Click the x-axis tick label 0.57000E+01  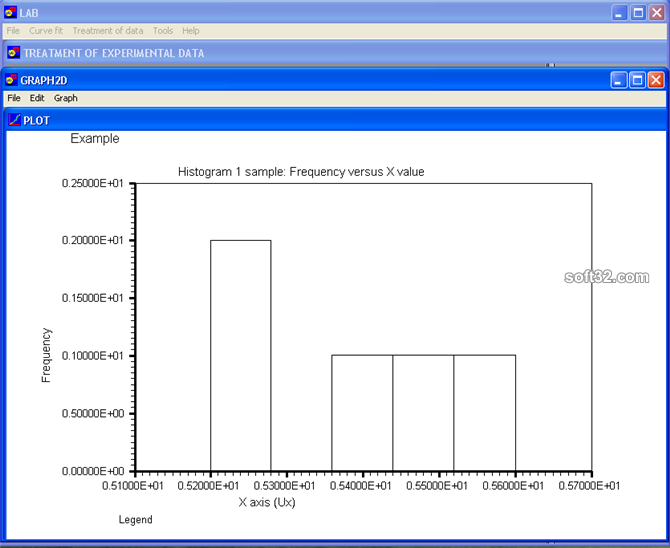click(589, 486)
